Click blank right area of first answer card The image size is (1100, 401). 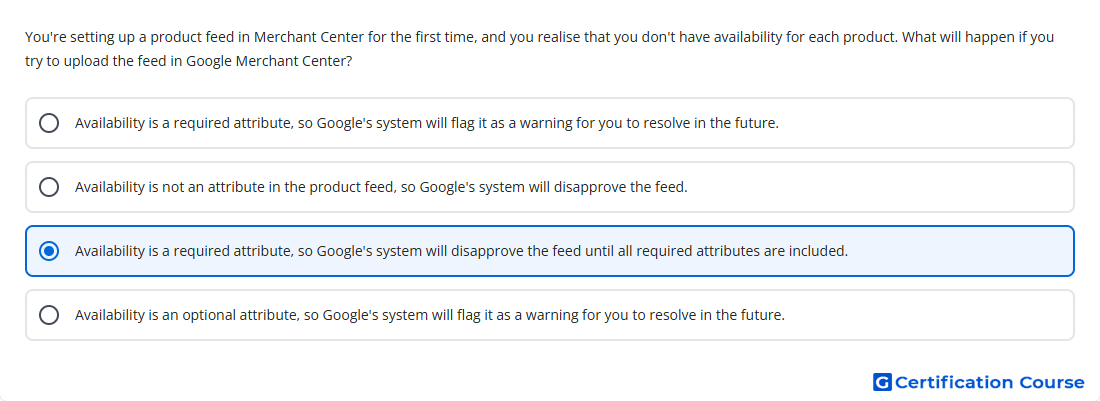(926, 123)
